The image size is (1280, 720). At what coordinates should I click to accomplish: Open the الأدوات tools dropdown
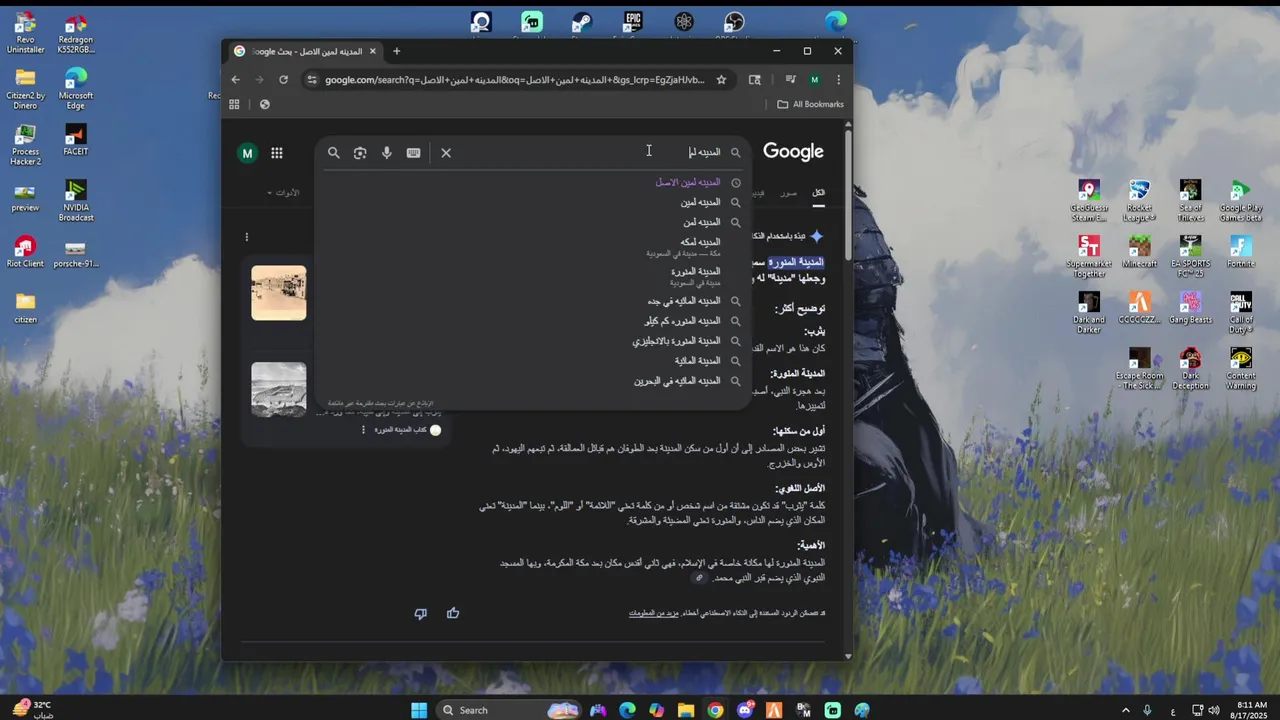(x=284, y=193)
